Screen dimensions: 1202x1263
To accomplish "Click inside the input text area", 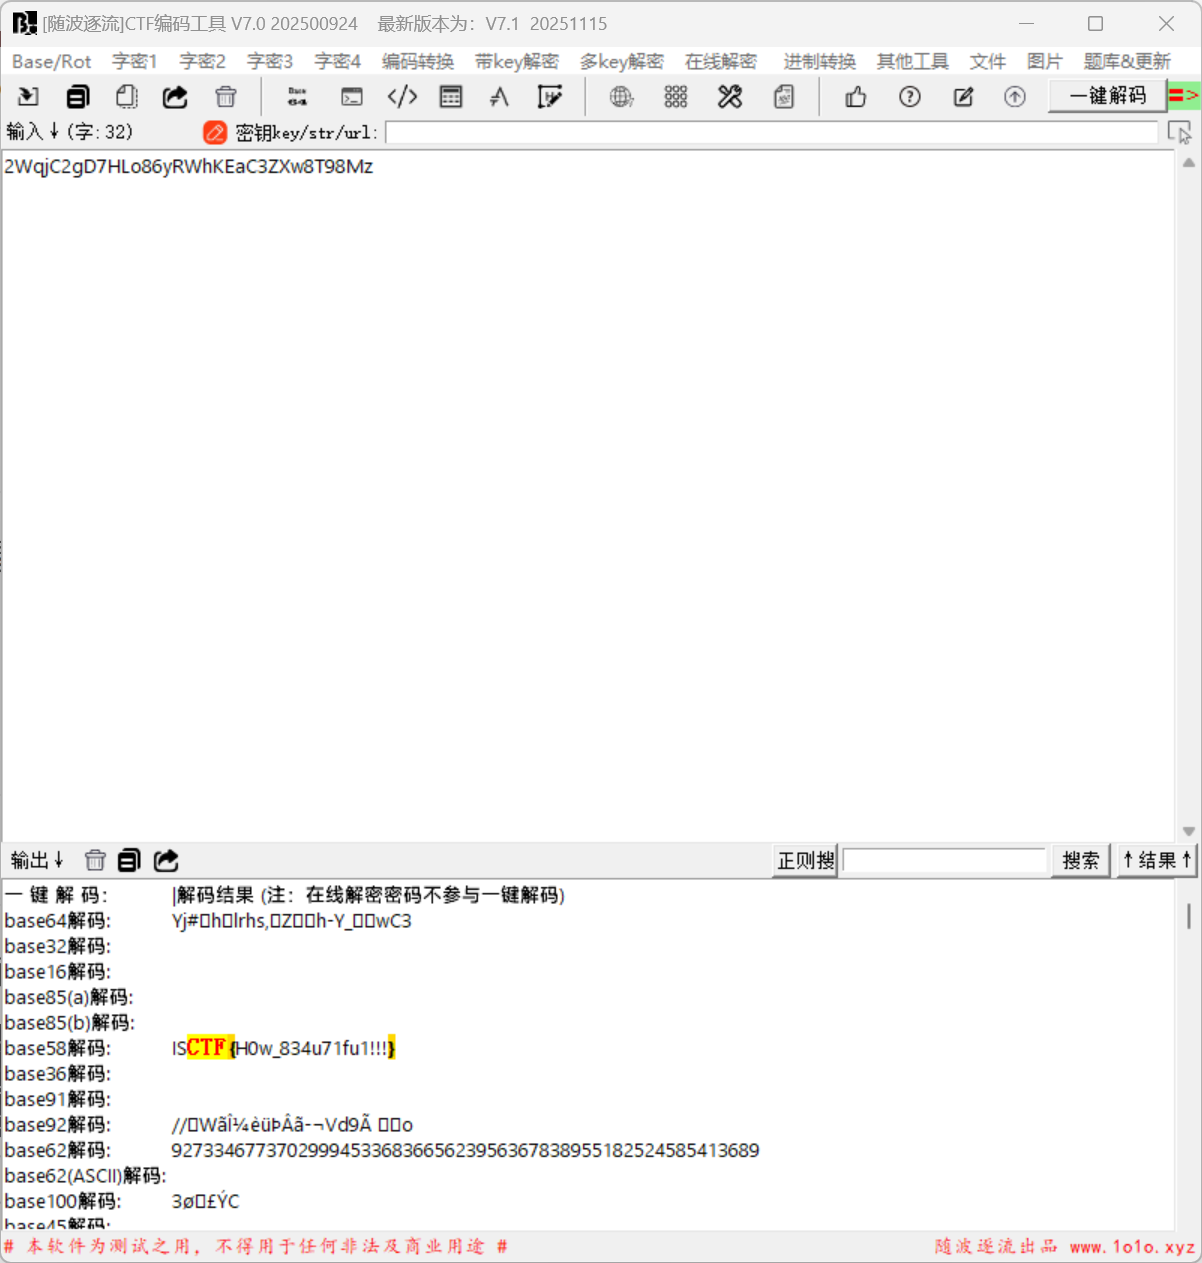I will 588,496.
